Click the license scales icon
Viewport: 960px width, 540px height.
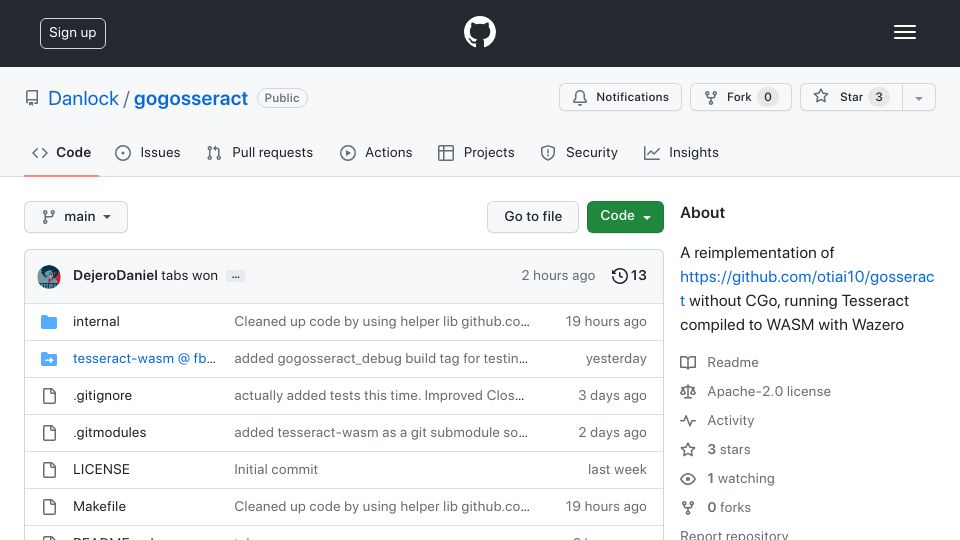pyautogui.click(x=688, y=392)
